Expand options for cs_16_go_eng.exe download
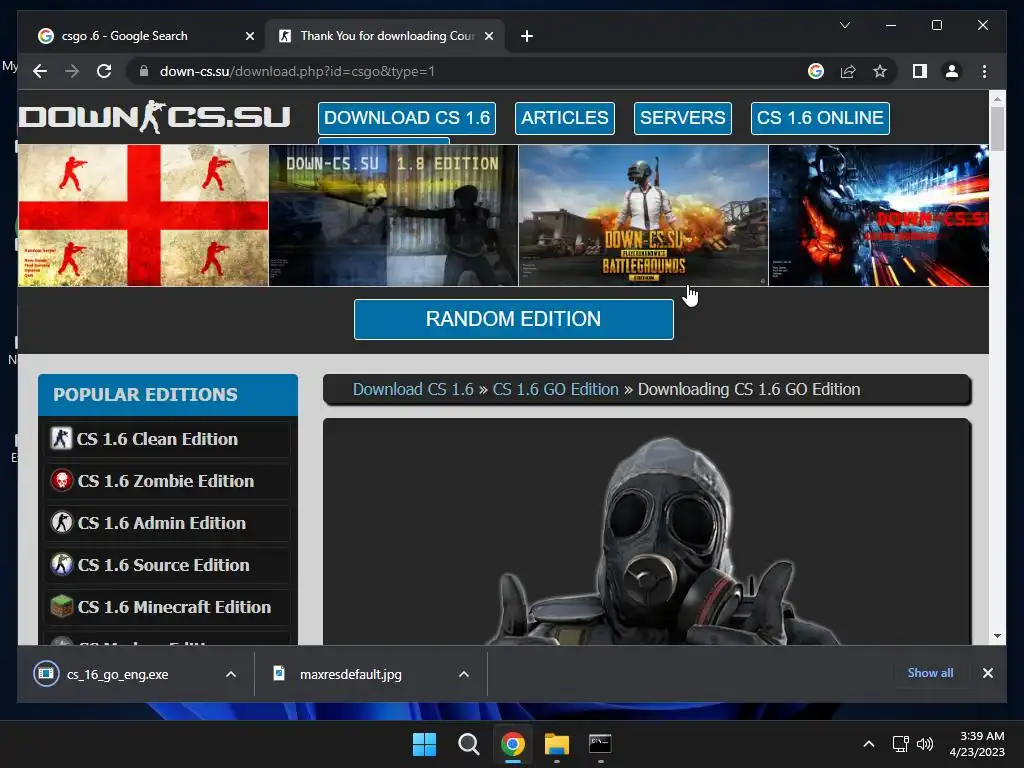Viewport: 1024px width, 768px height. tap(231, 674)
